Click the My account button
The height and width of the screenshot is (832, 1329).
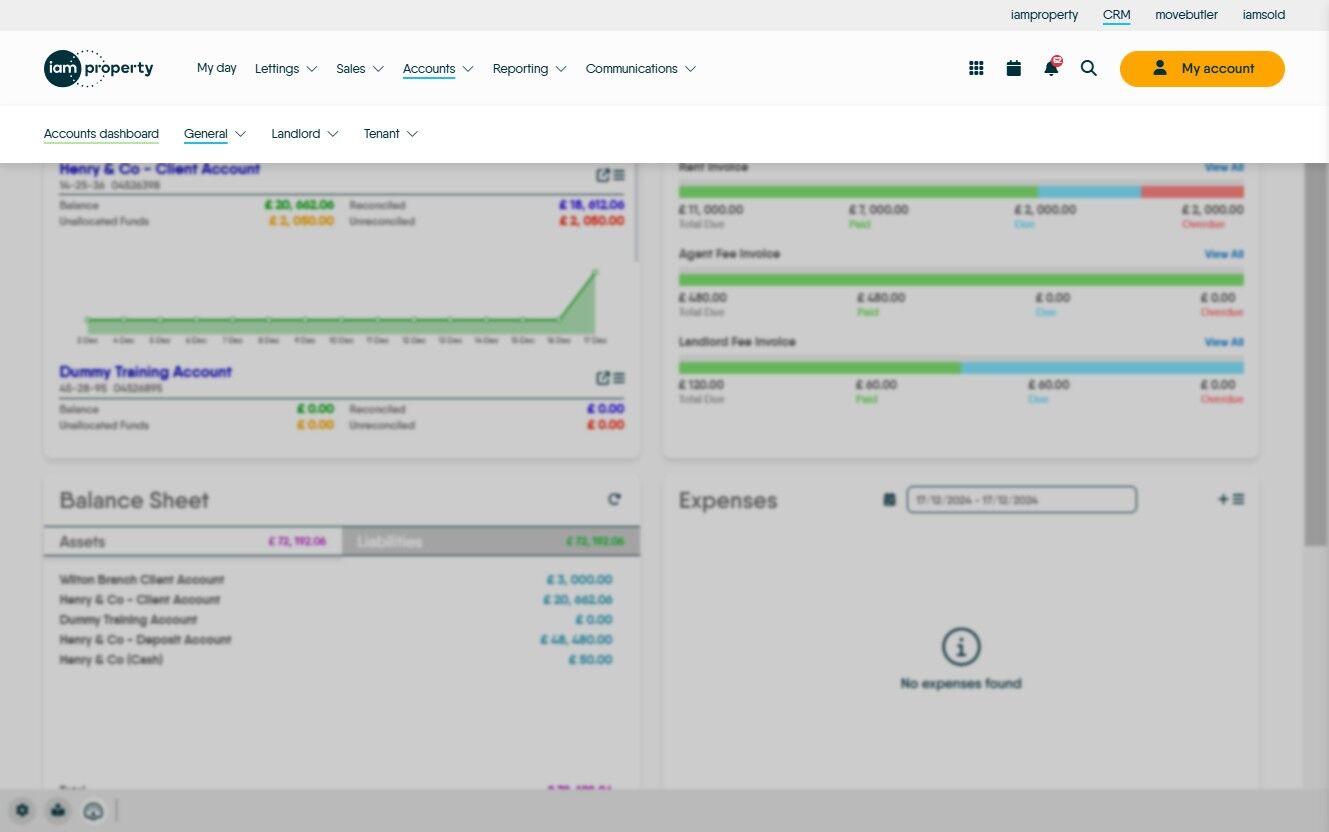1202,69
